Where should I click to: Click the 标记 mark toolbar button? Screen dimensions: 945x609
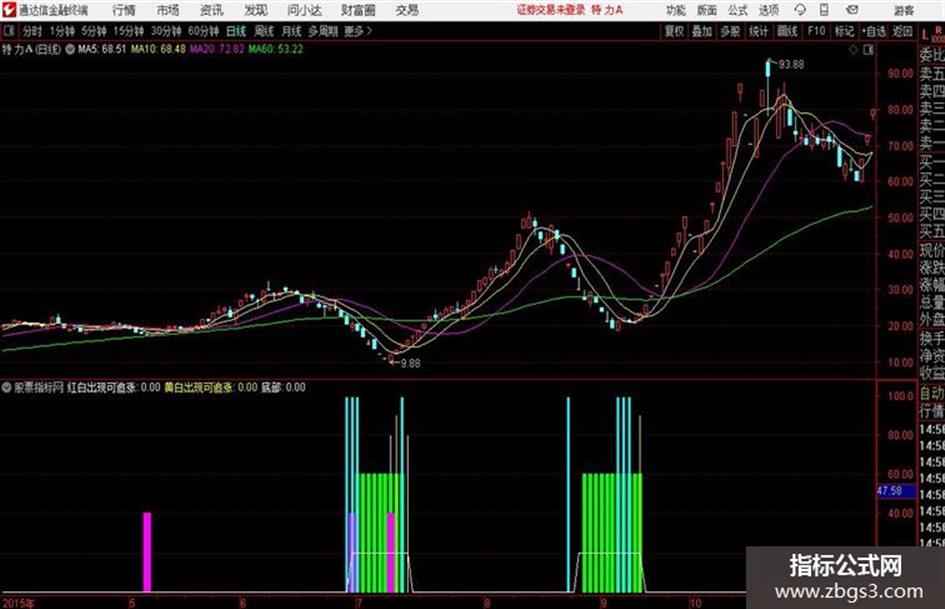pyautogui.click(x=844, y=31)
